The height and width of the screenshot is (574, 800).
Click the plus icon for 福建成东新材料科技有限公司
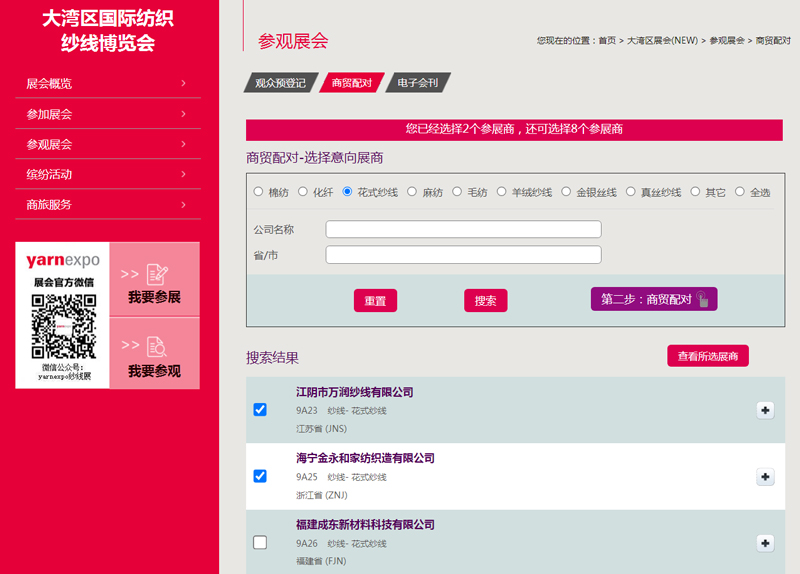pos(766,543)
